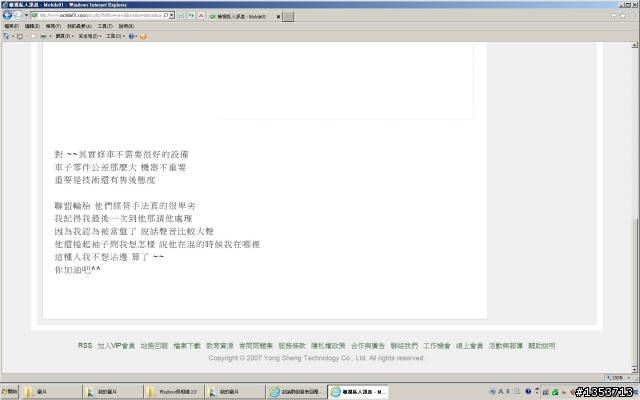Expand the address bar URL history dropdown

tap(172, 16)
